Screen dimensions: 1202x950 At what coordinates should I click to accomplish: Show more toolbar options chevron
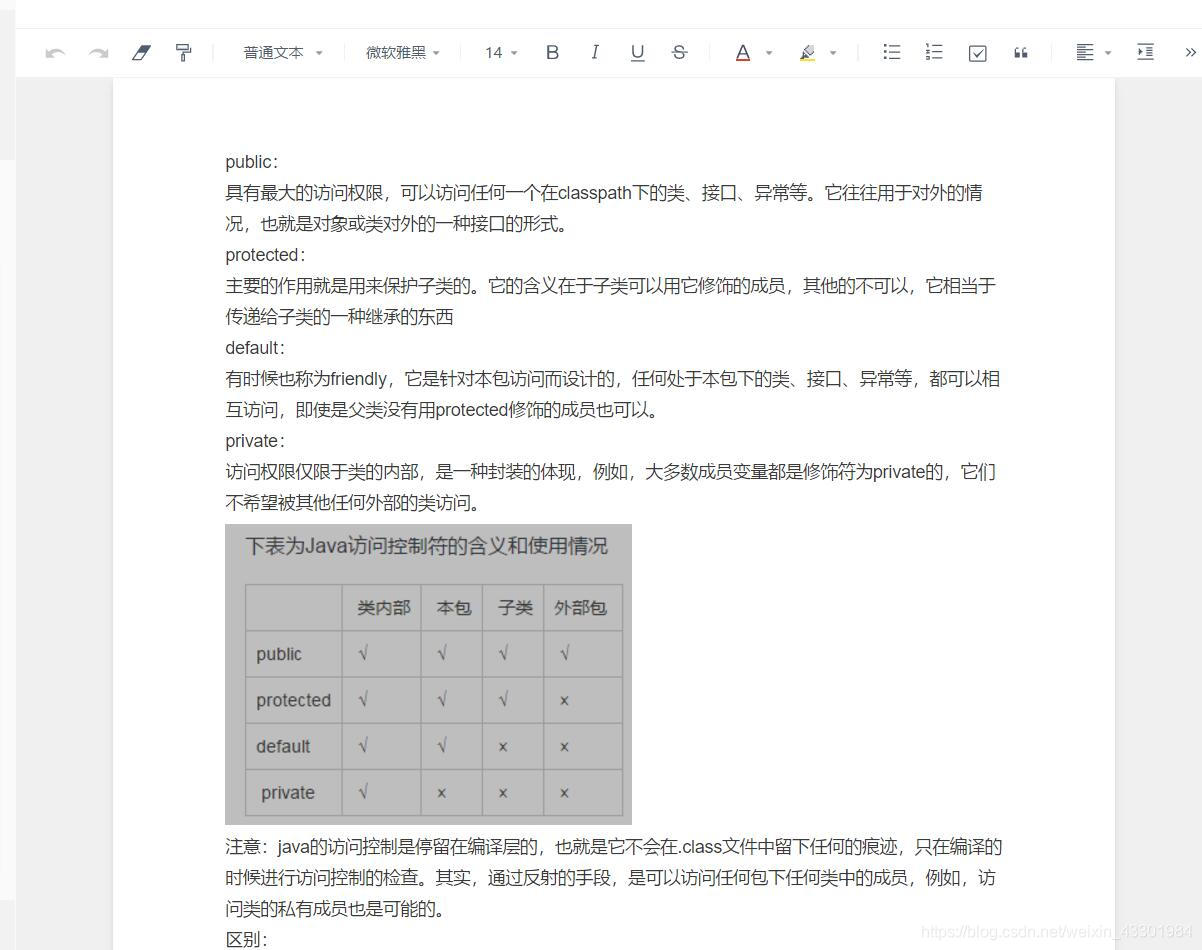(1190, 53)
